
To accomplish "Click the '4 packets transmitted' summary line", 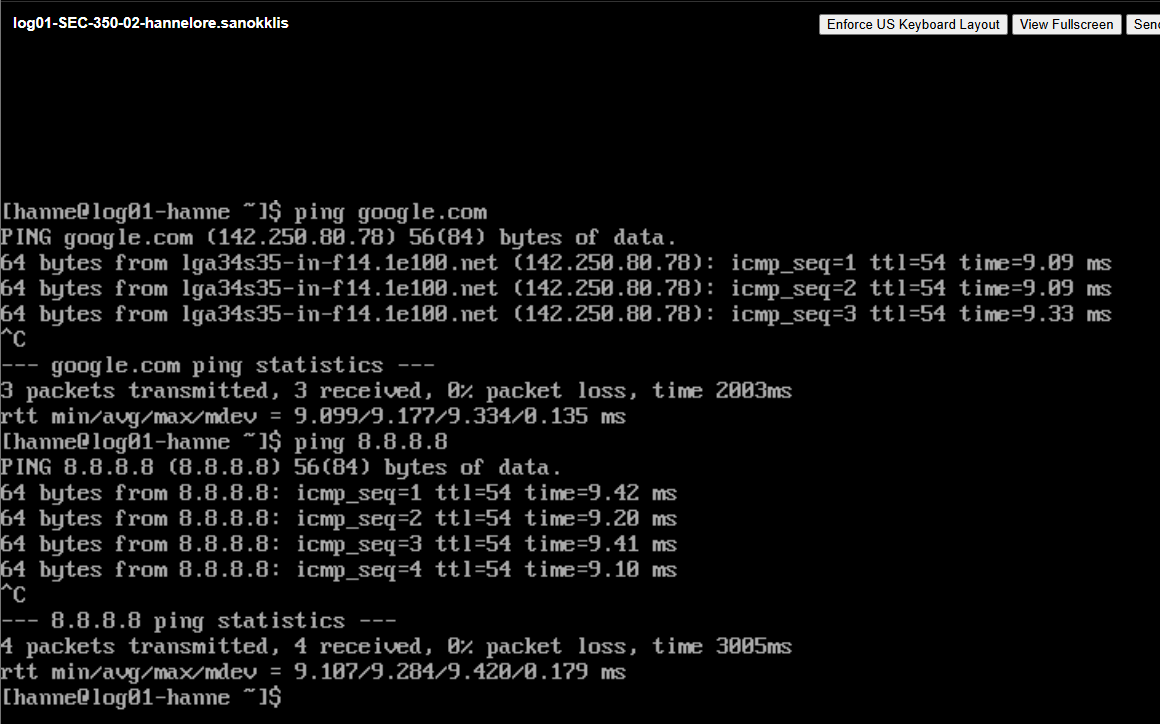I will pyautogui.click(x=396, y=647).
